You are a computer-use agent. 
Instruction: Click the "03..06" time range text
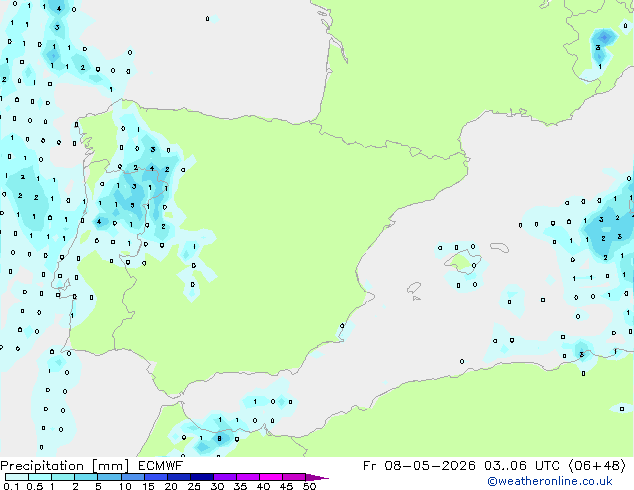point(505,466)
